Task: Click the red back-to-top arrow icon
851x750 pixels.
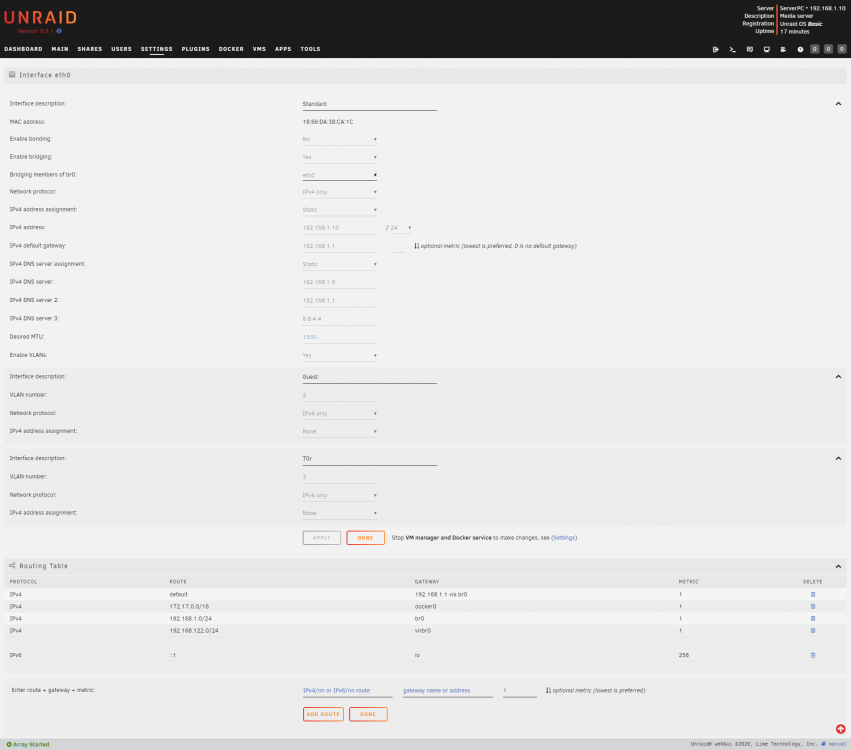Action: tap(840, 729)
